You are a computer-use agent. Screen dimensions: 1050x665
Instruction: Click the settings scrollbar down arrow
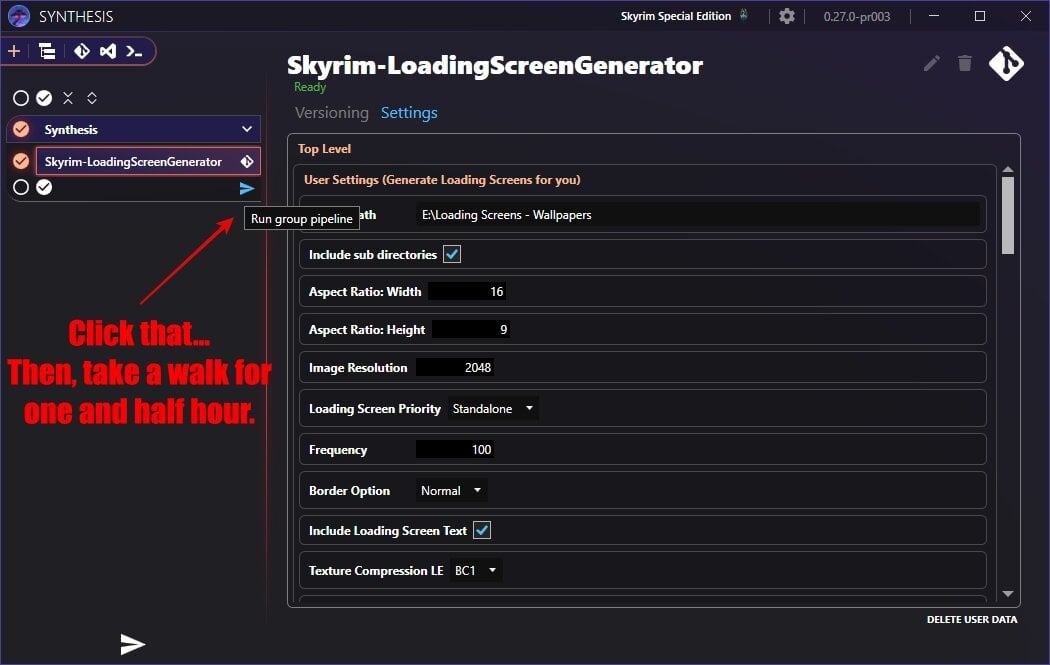(x=1008, y=594)
